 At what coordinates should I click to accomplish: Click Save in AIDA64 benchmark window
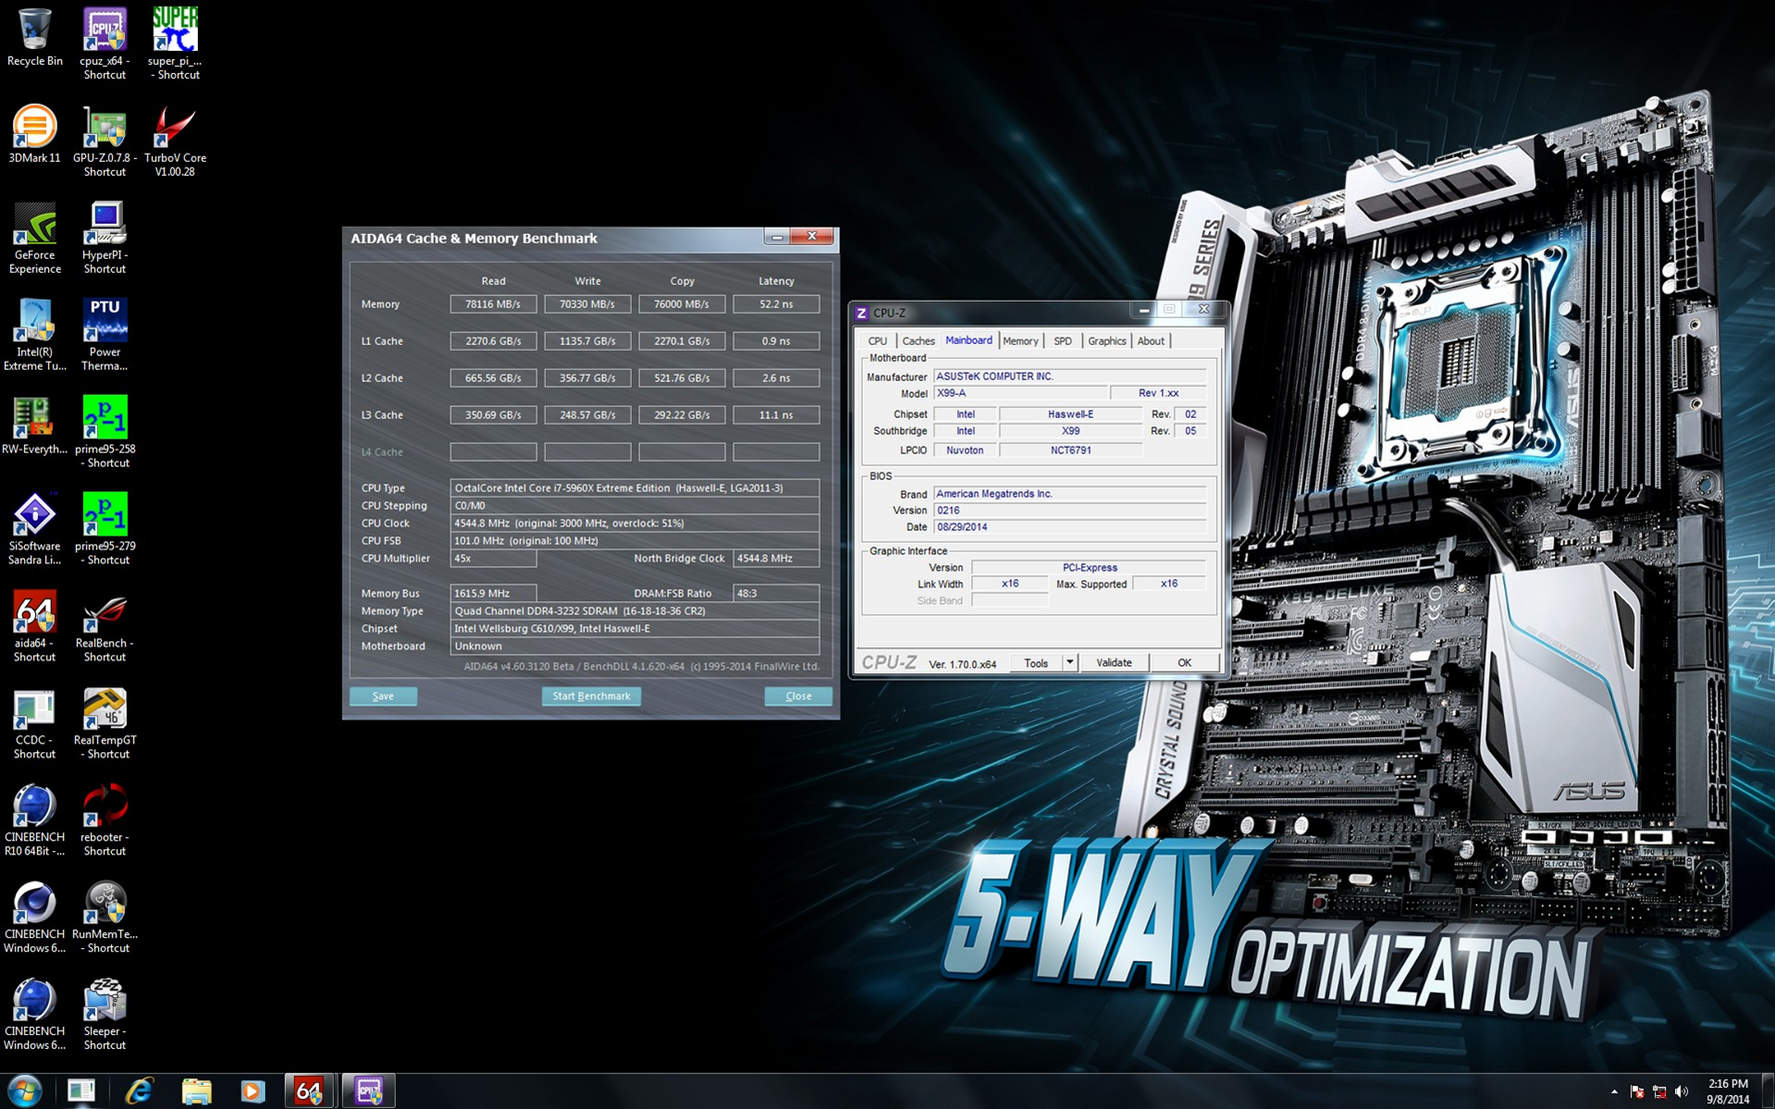click(383, 696)
